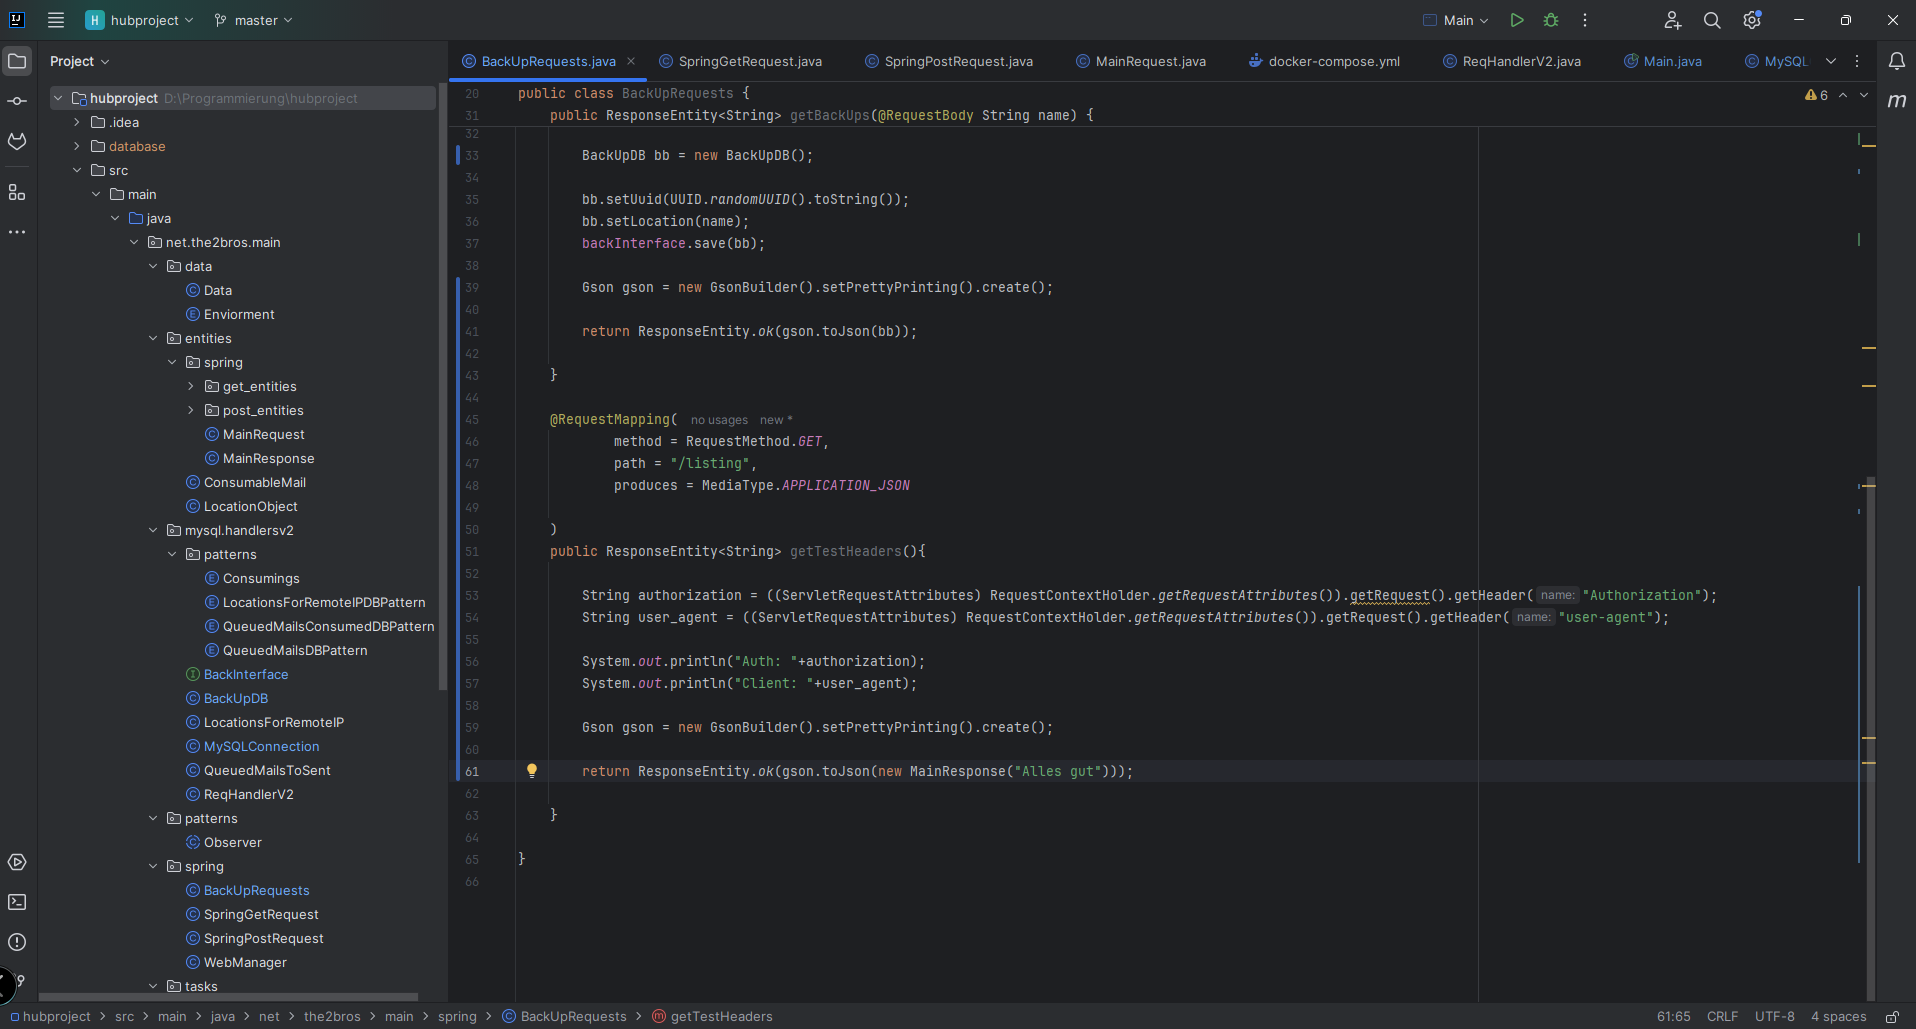This screenshot has width=1916, height=1029.
Task: Toggle the Project tool window button
Action: tap(17, 61)
